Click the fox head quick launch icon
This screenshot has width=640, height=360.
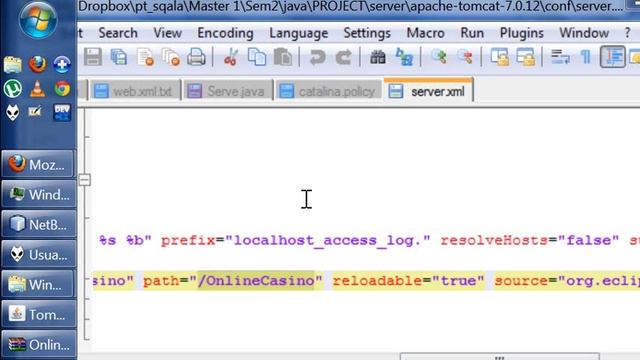click(x=13, y=113)
